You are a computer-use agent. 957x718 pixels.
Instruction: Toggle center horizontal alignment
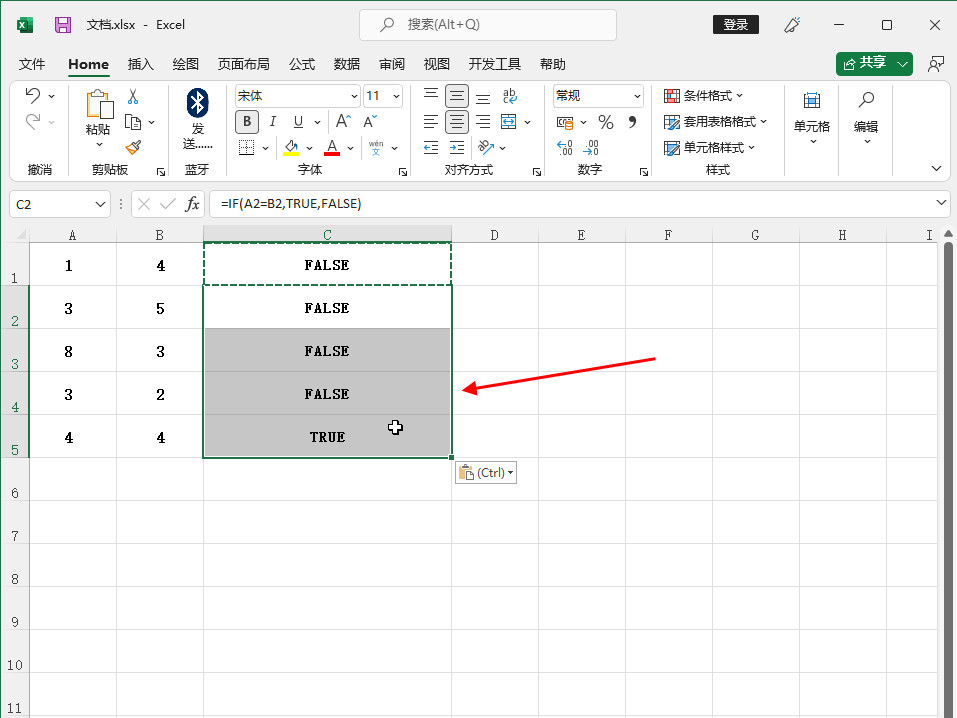coord(457,122)
